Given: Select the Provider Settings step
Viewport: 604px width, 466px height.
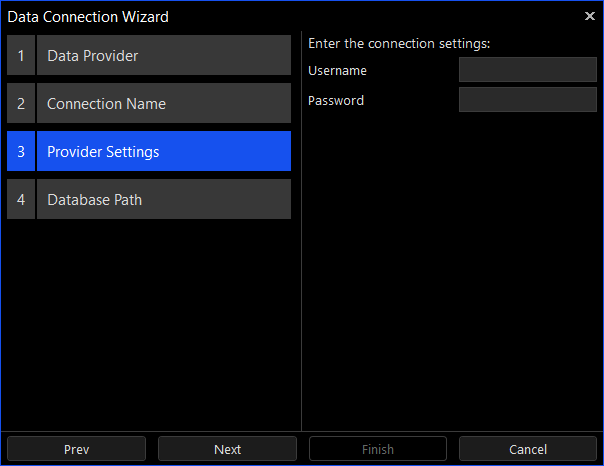Looking at the screenshot, I should pos(164,152).
